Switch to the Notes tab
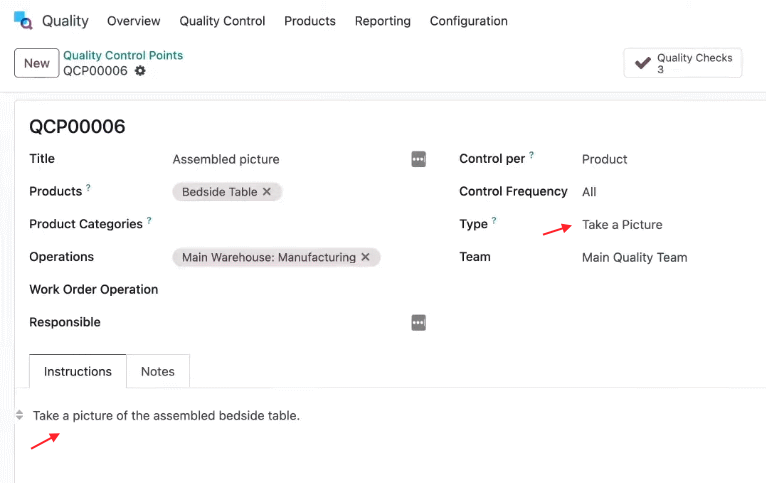The image size is (766, 483). pyautogui.click(x=158, y=372)
